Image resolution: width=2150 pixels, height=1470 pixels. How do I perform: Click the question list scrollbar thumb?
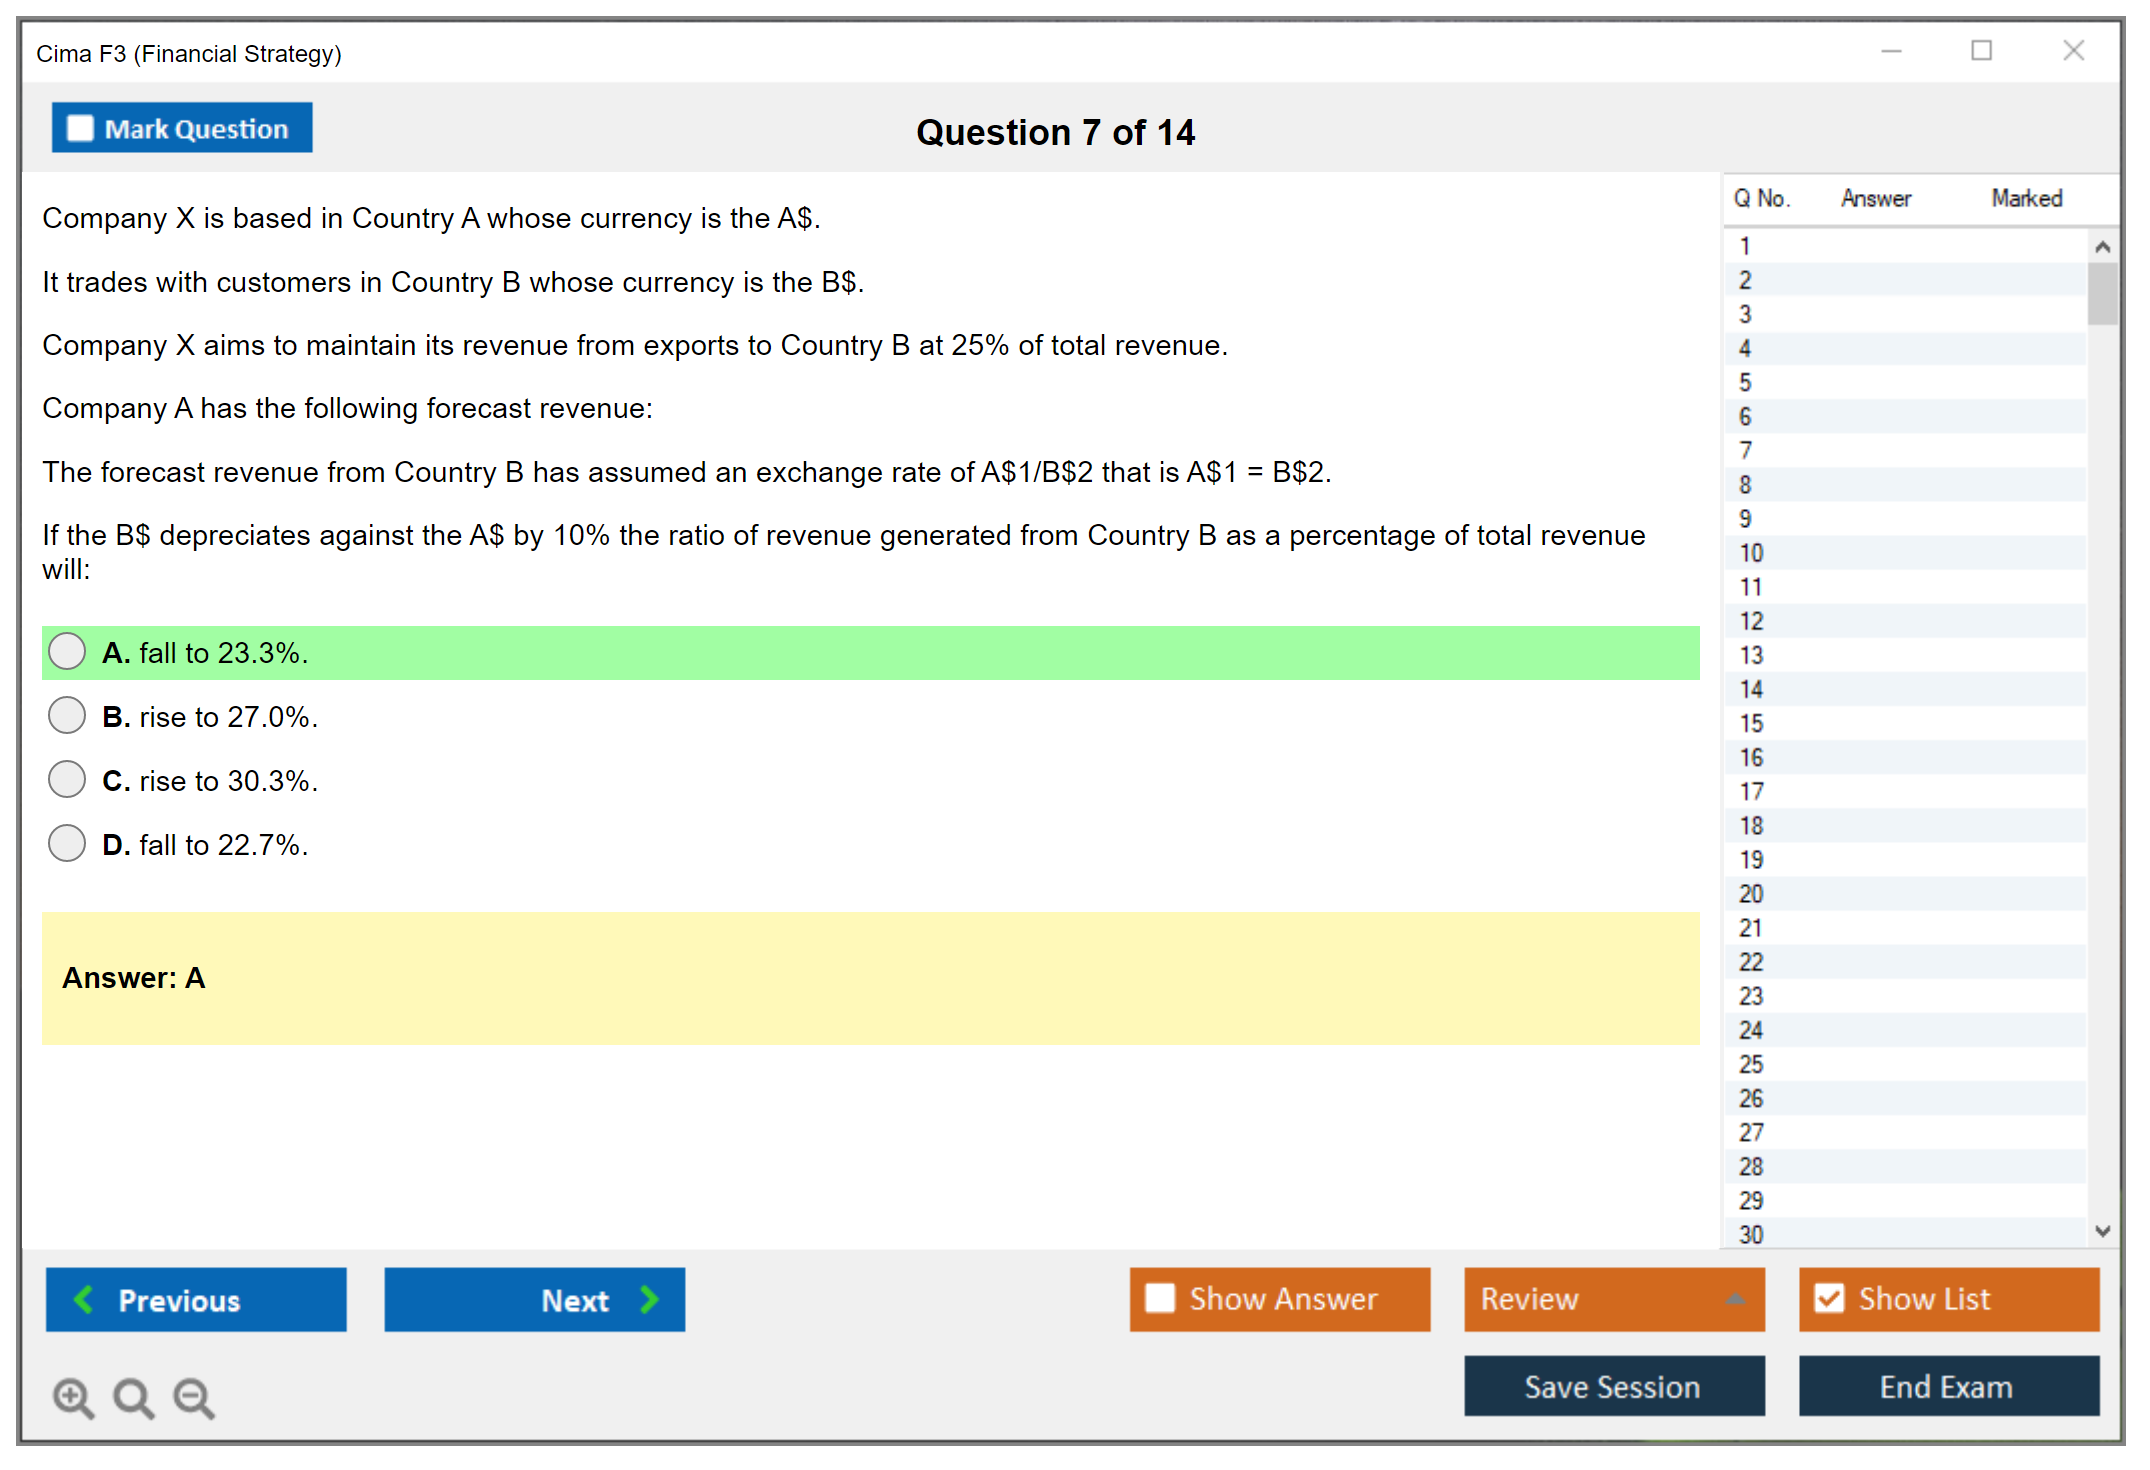[x=2102, y=294]
